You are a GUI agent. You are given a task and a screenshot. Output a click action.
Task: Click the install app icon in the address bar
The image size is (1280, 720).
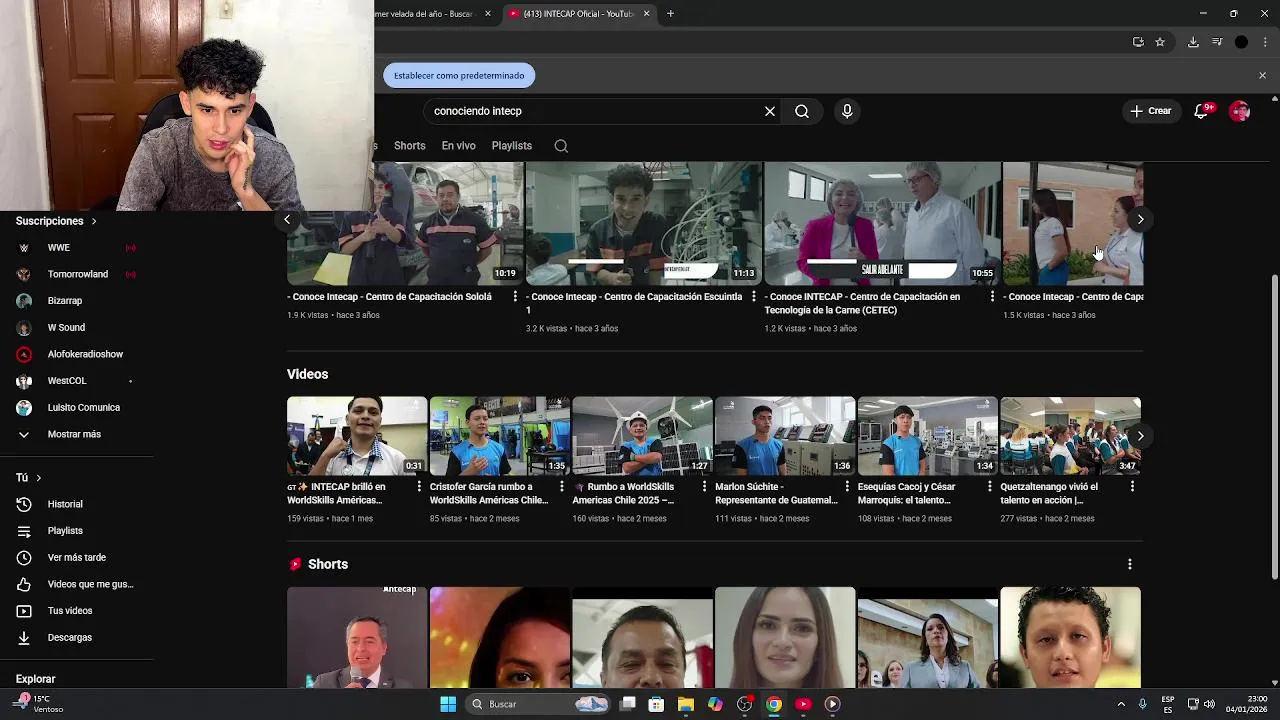tap(1138, 42)
